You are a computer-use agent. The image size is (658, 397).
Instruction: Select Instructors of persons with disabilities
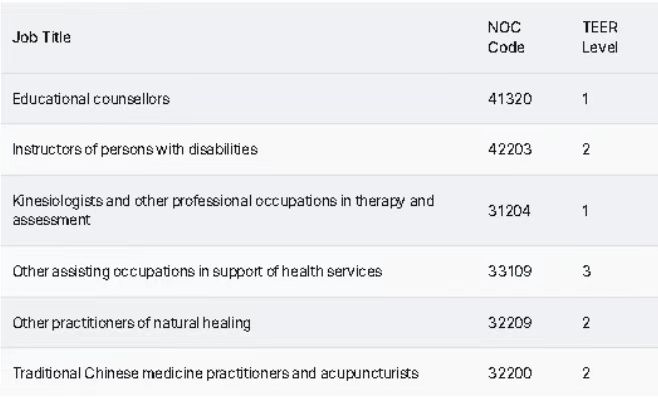click(135, 149)
